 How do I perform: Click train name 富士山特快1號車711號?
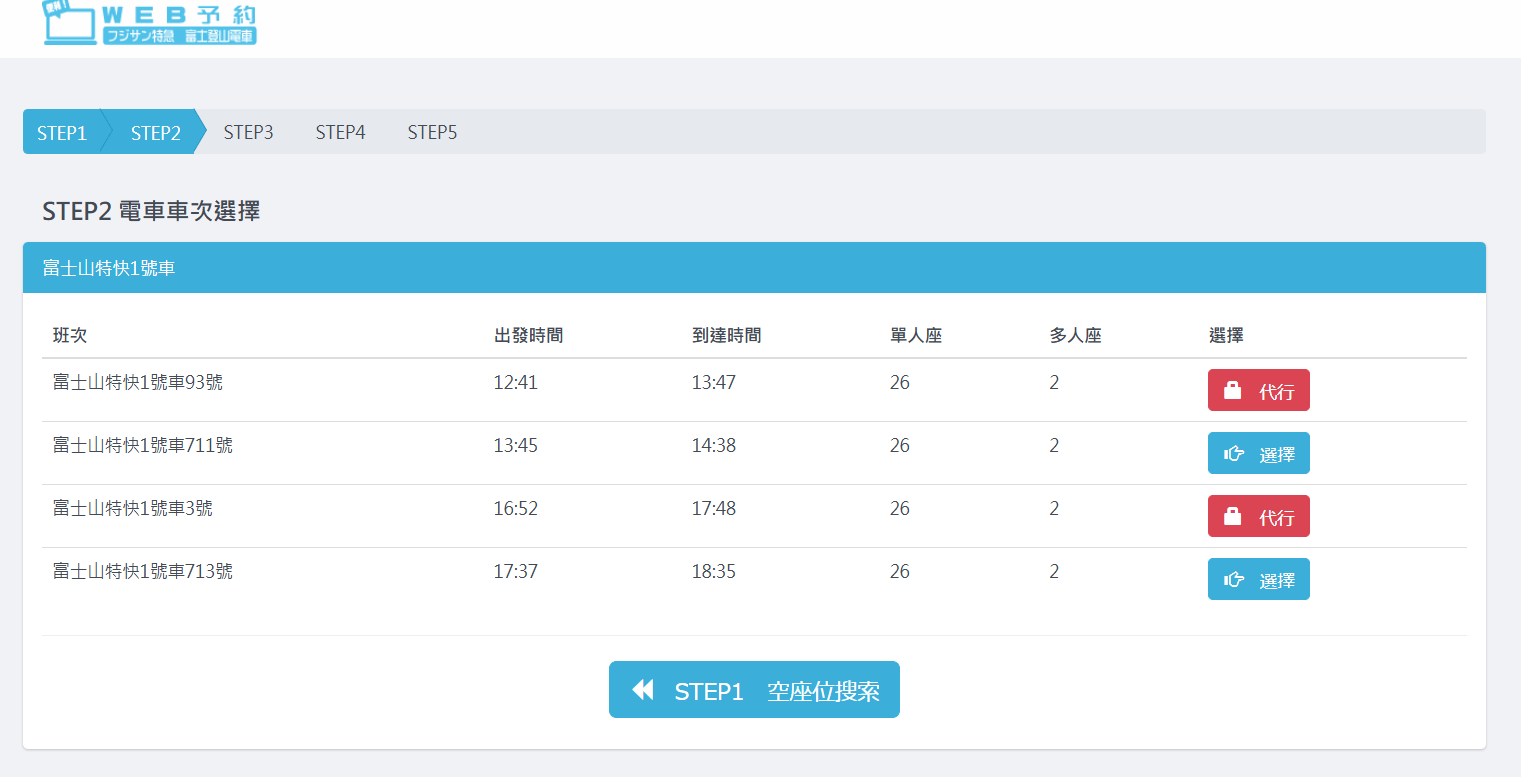[143, 446]
